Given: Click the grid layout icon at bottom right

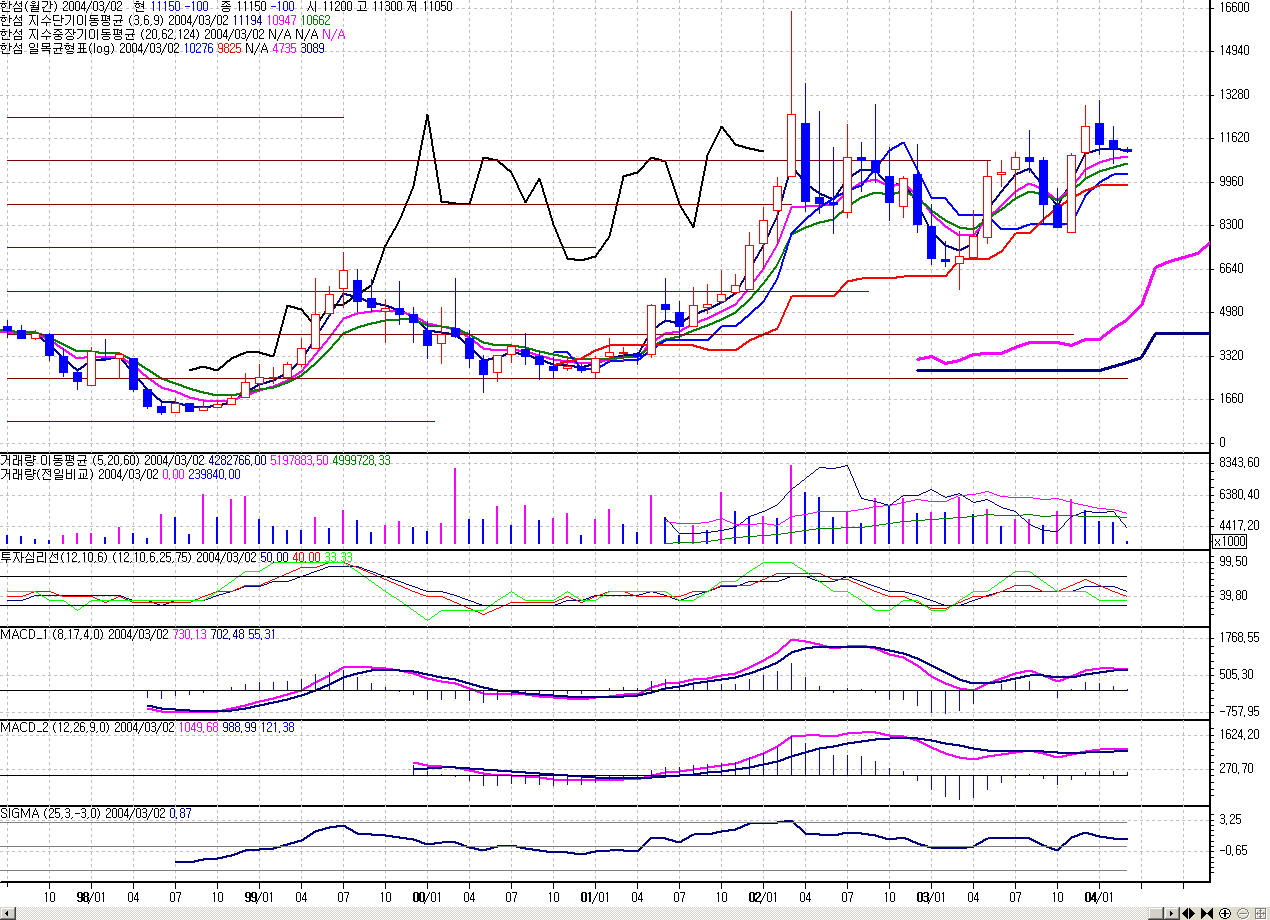Looking at the screenshot, I should pyautogui.click(x=1260, y=914).
